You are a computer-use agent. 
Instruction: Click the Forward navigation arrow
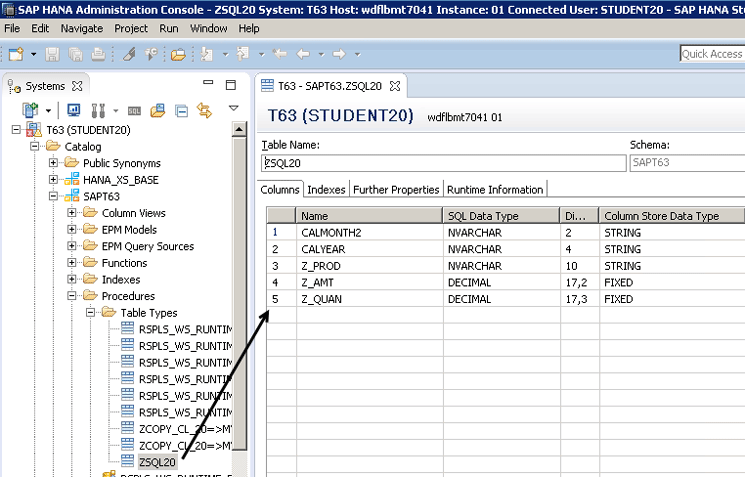339,54
